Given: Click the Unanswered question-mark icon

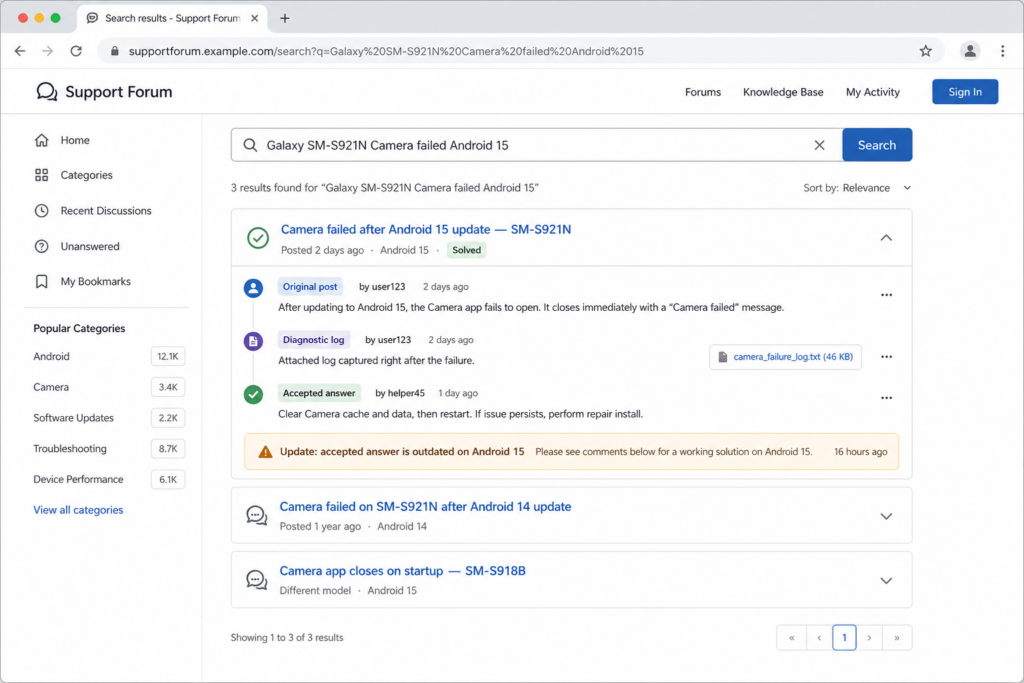Looking at the screenshot, I should pyautogui.click(x=42, y=246).
